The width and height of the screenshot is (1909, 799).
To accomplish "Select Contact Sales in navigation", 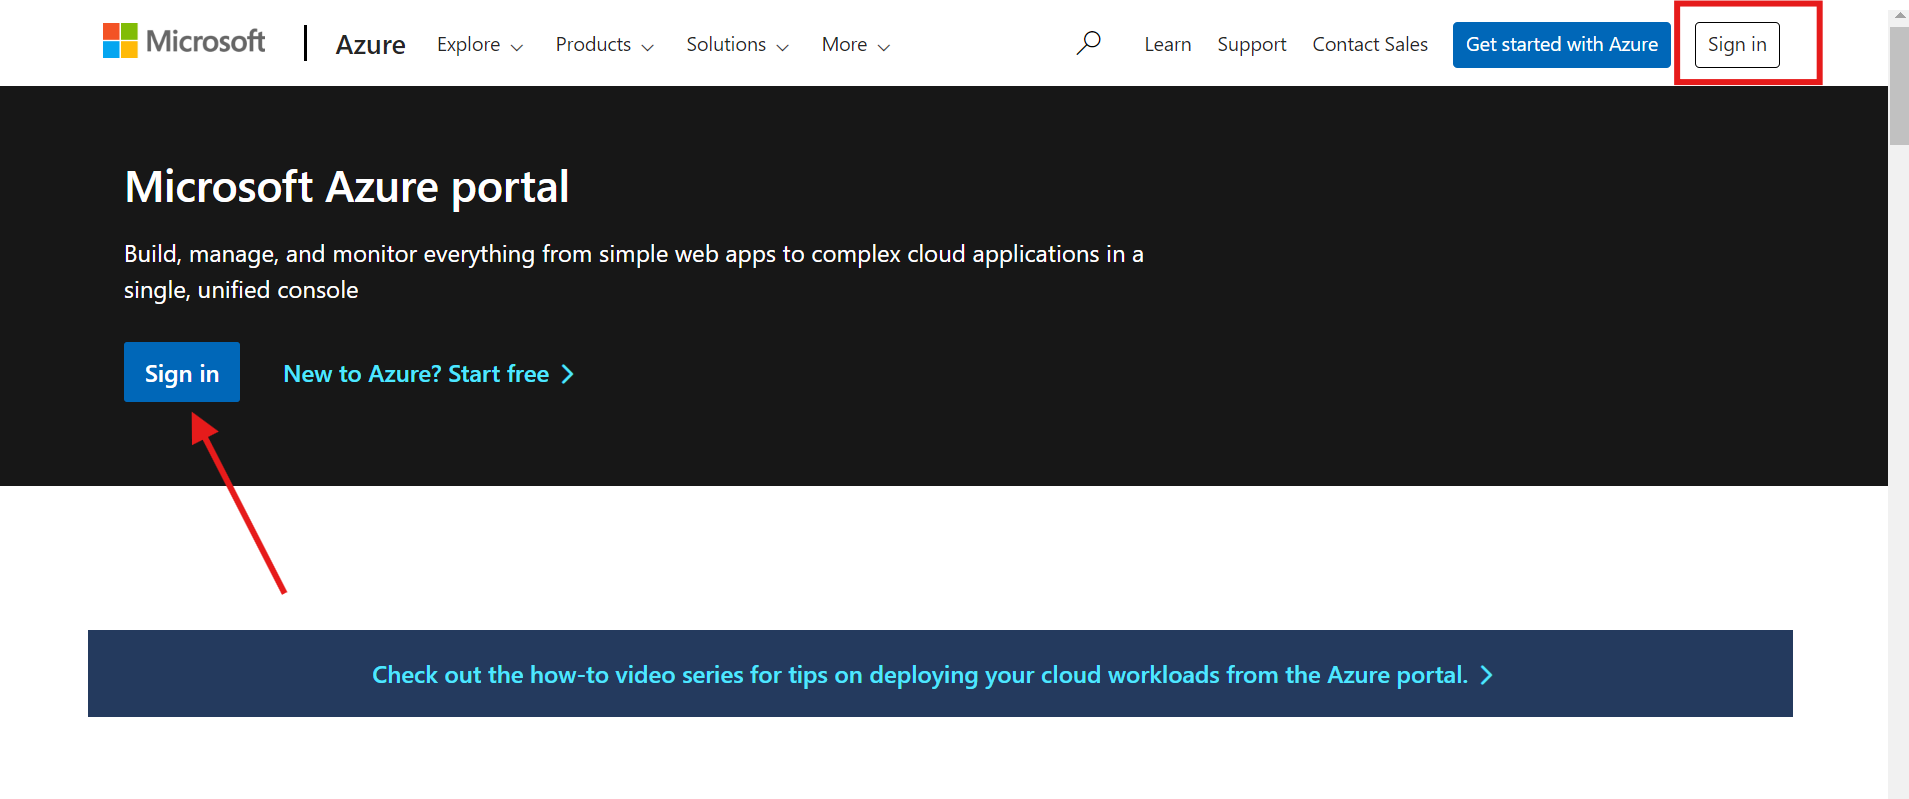I will 1370,45.
